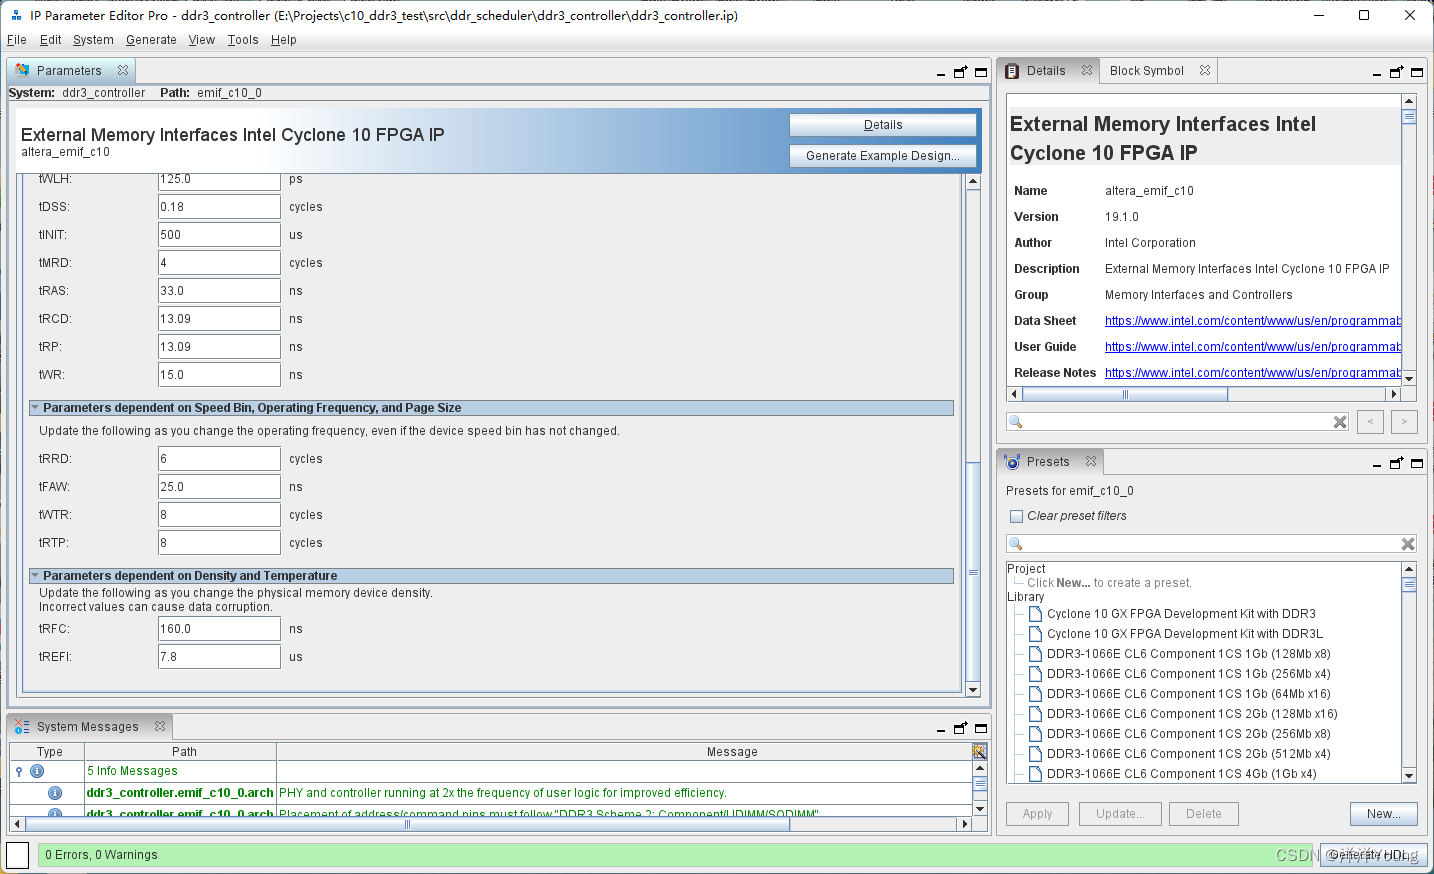The image size is (1434, 874).
Task: Minimize the System Messages panel
Action: point(941,729)
